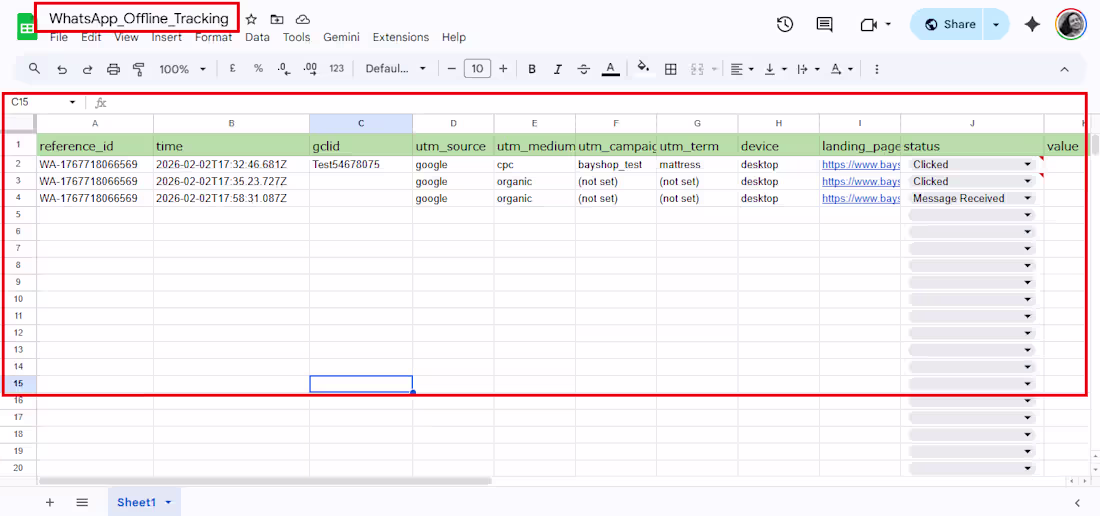
Task: Increase the font size
Action: coord(503,69)
